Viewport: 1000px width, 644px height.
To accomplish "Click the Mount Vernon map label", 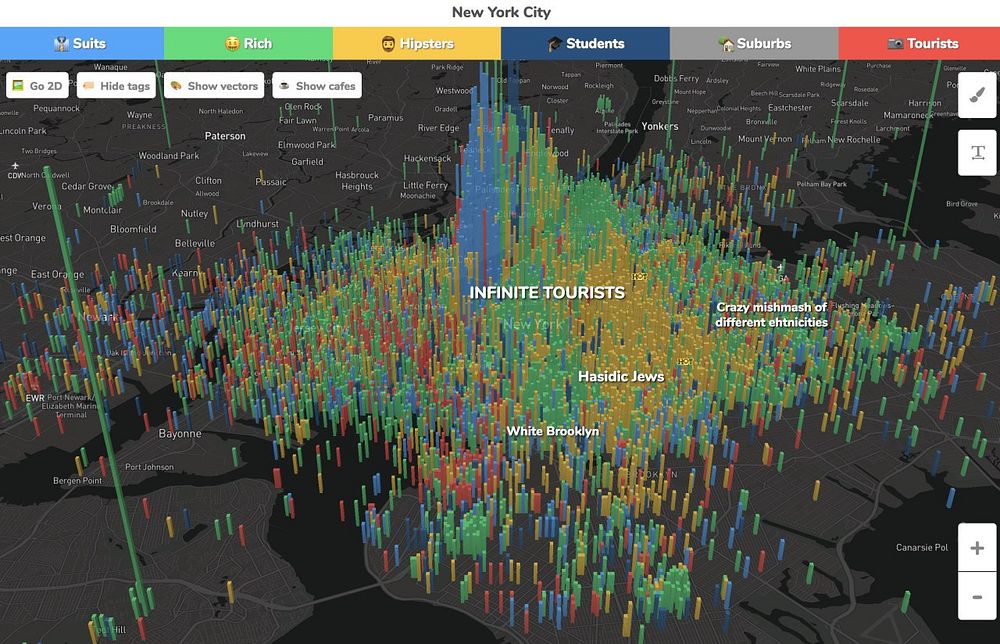I will click(x=765, y=138).
